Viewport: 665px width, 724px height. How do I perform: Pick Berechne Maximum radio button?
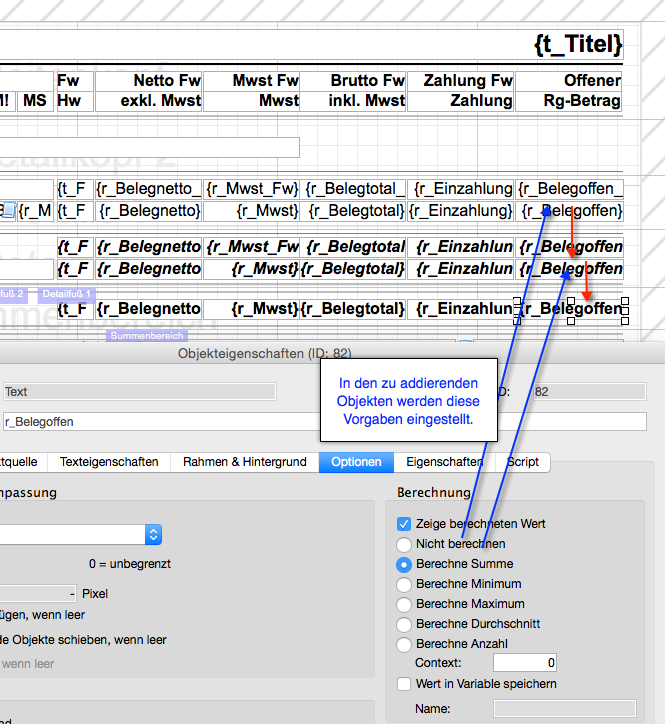[x=404, y=604]
